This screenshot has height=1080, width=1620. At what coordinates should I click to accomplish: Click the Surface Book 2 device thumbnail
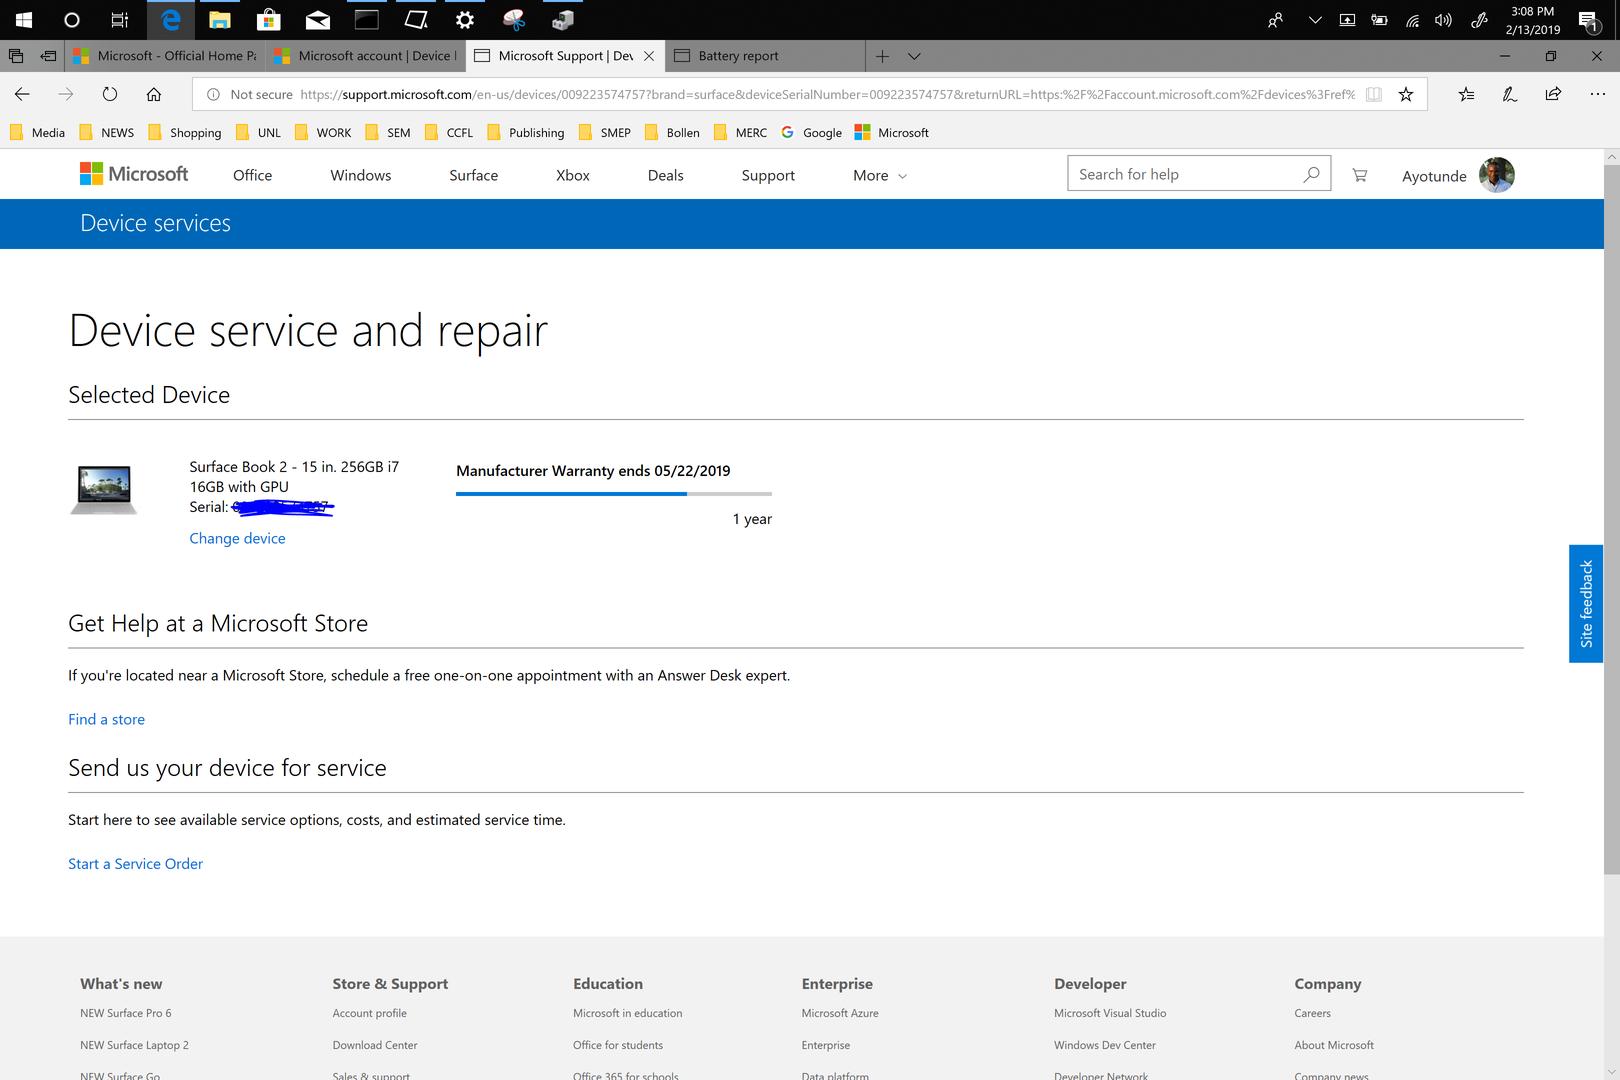pos(103,489)
